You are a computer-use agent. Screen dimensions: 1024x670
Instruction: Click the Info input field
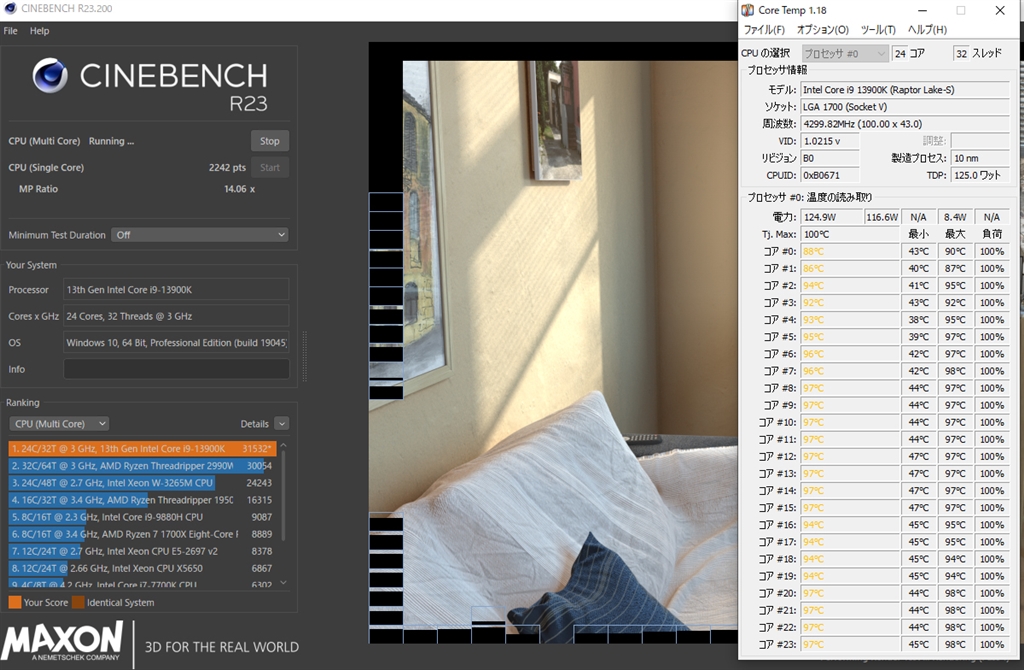click(176, 369)
